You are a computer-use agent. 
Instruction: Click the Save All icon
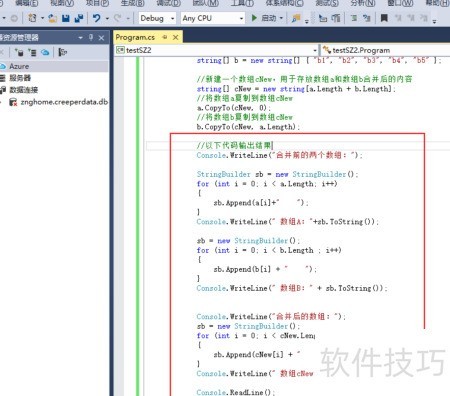(79, 18)
